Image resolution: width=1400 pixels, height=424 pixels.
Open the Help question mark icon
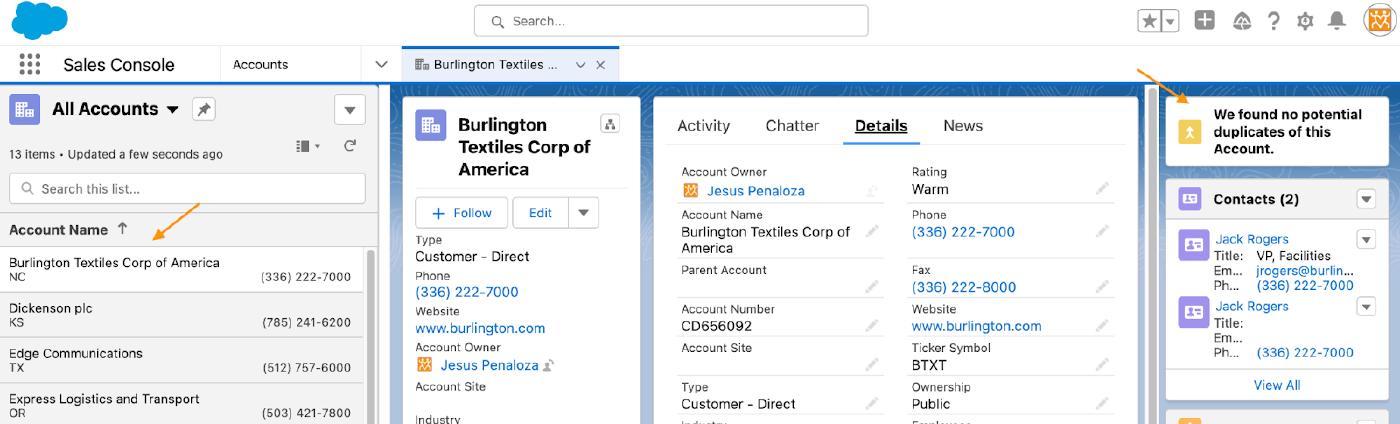tap(1273, 21)
